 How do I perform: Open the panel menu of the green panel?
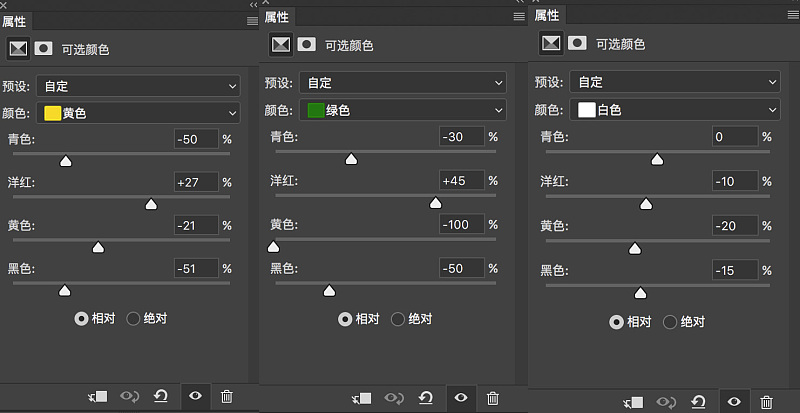click(x=519, y=17)
